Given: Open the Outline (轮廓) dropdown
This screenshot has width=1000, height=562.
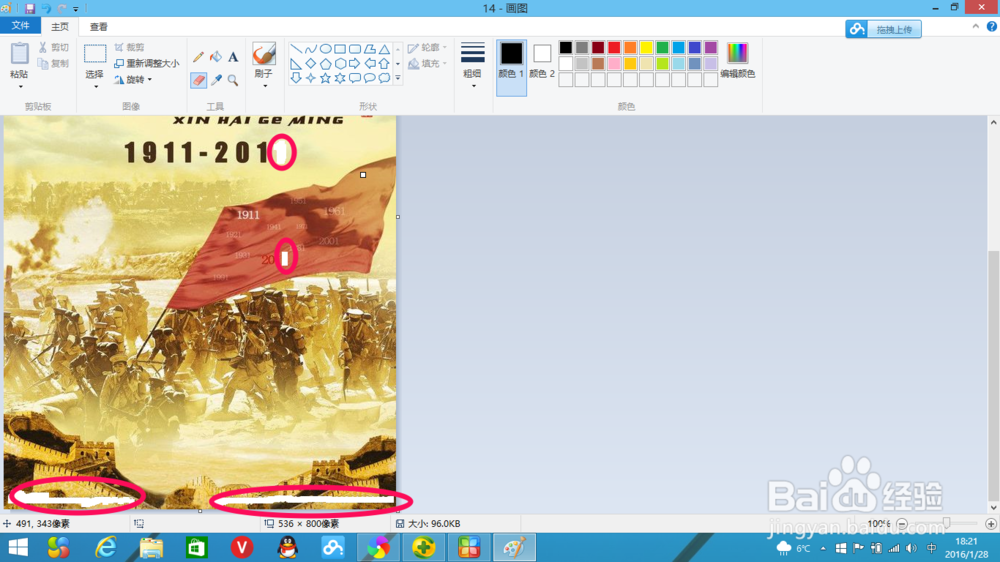Looking at the screenshot, I should click(x=427, y=47).
